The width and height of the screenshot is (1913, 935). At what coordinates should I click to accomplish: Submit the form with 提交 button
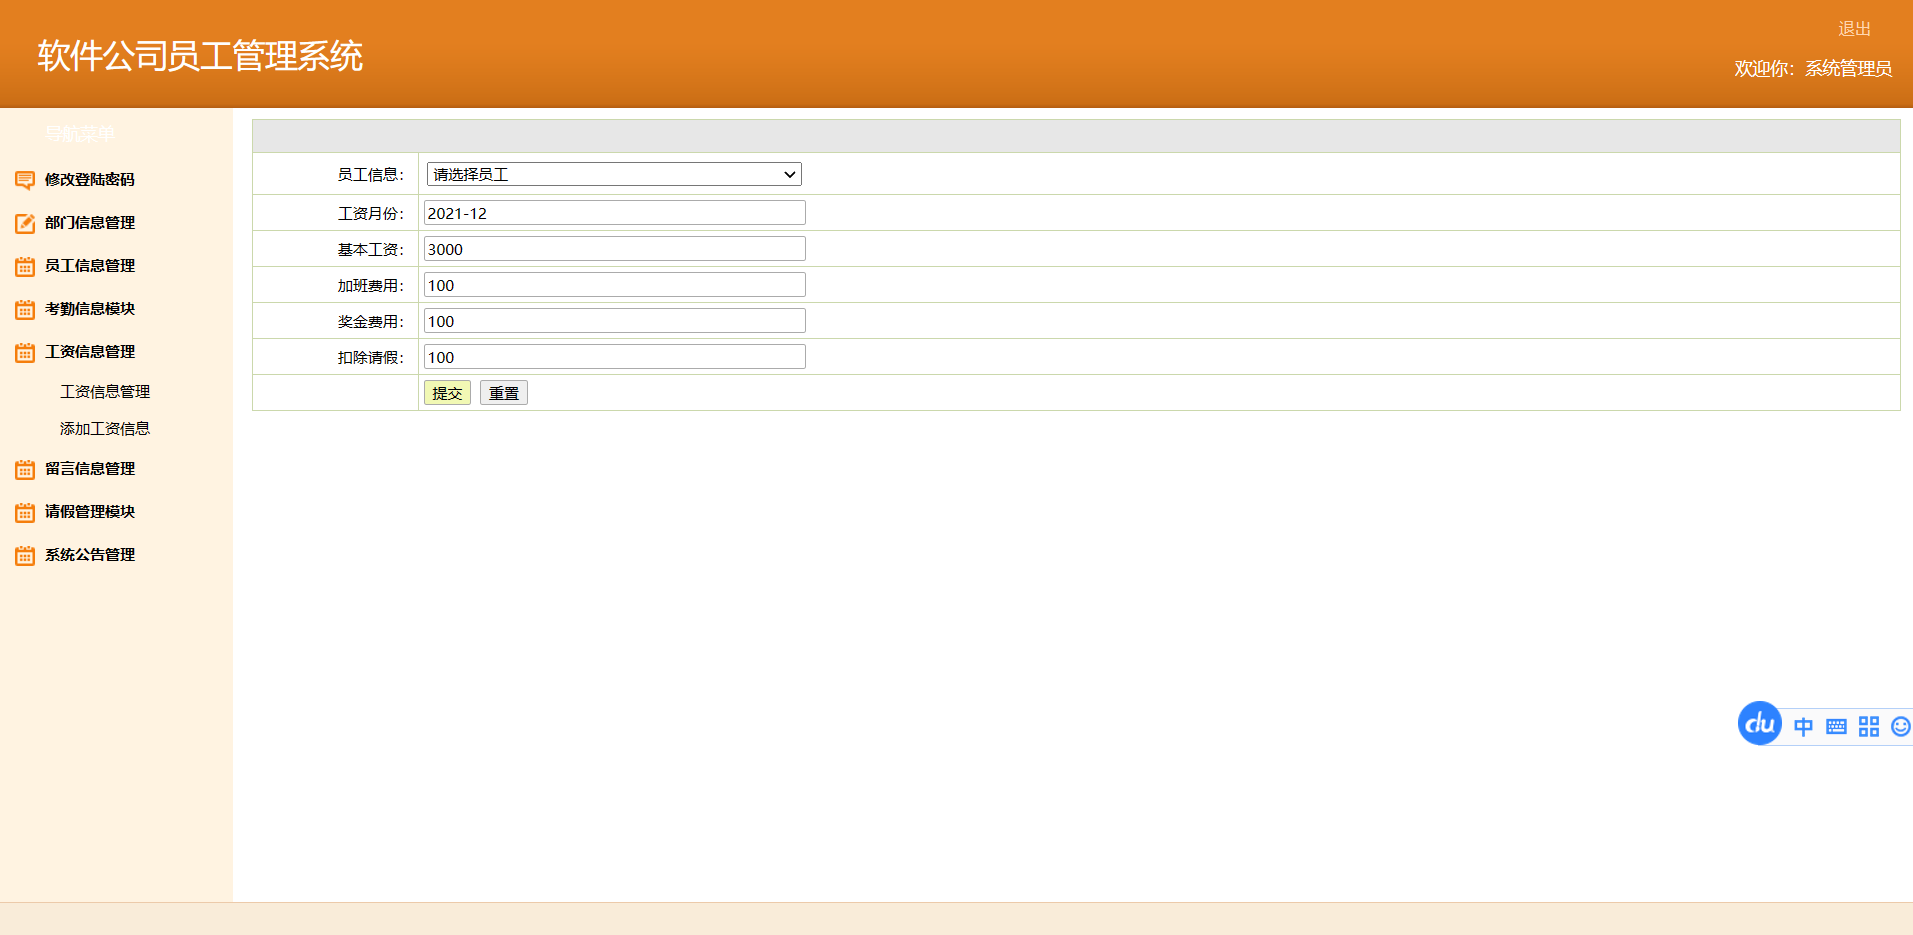coord(447,393)
